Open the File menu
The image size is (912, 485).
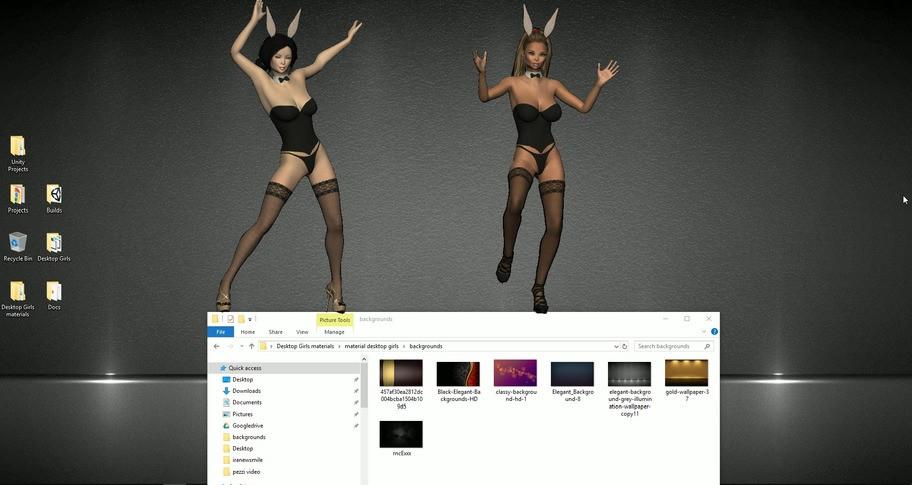(220, 331)
